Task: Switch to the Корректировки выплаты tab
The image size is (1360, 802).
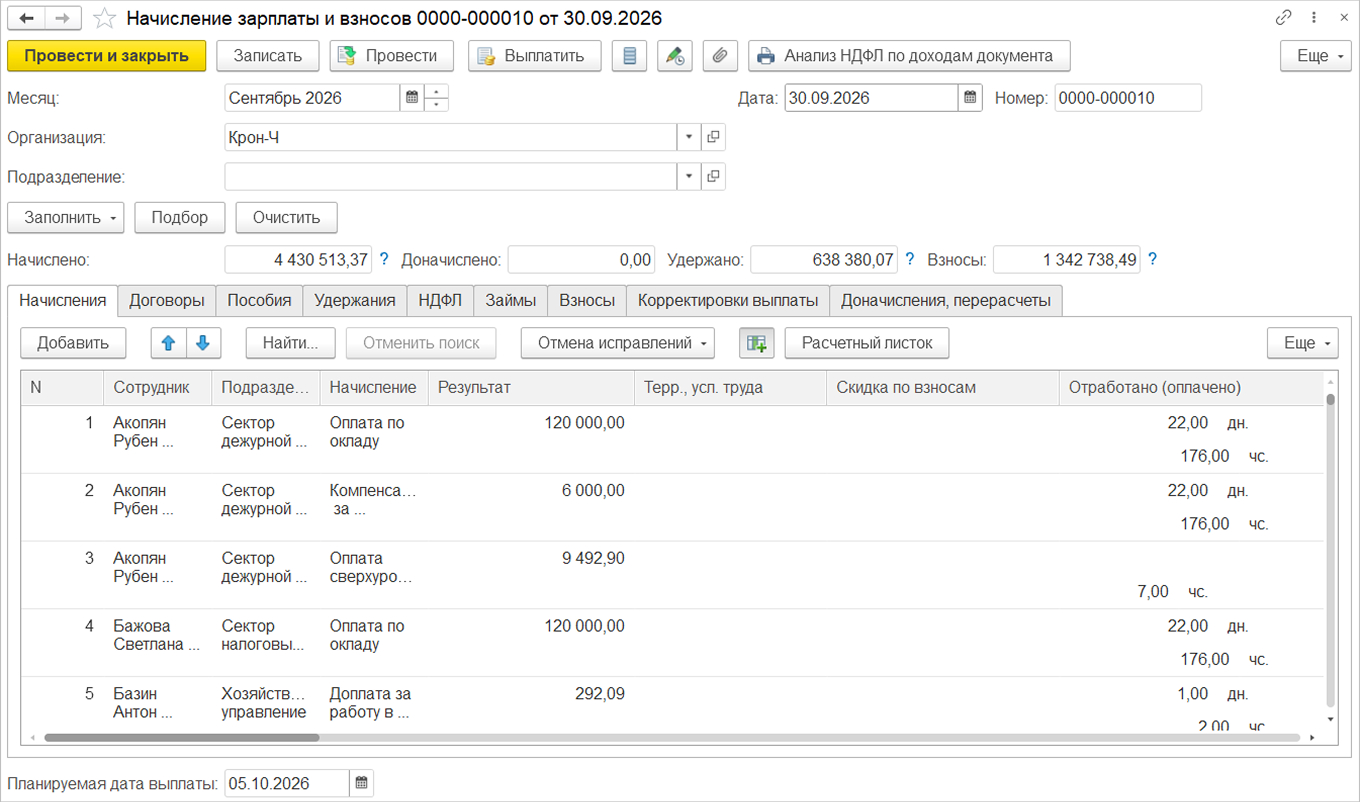Action: pyautogui.click(x=728, y=300)
